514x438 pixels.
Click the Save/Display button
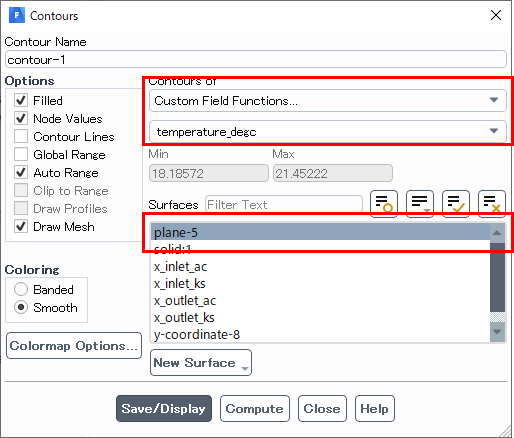(x=164, y=409)
